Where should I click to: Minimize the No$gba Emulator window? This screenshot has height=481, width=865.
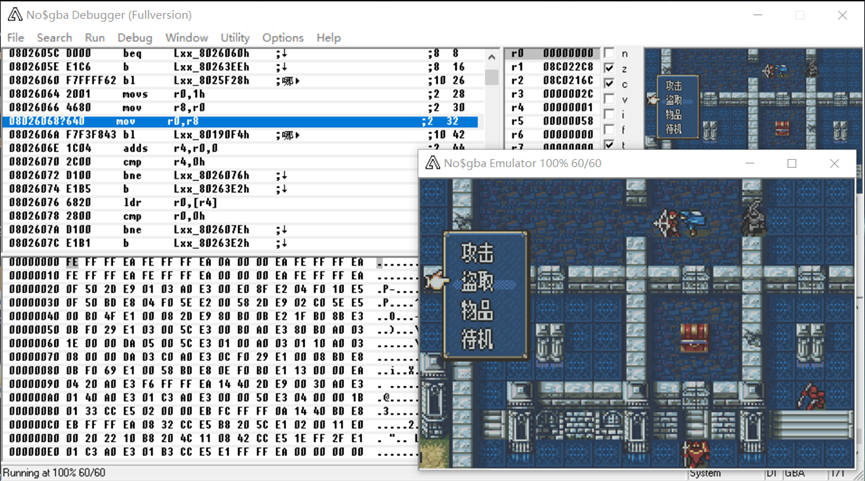tap(749, 163)
